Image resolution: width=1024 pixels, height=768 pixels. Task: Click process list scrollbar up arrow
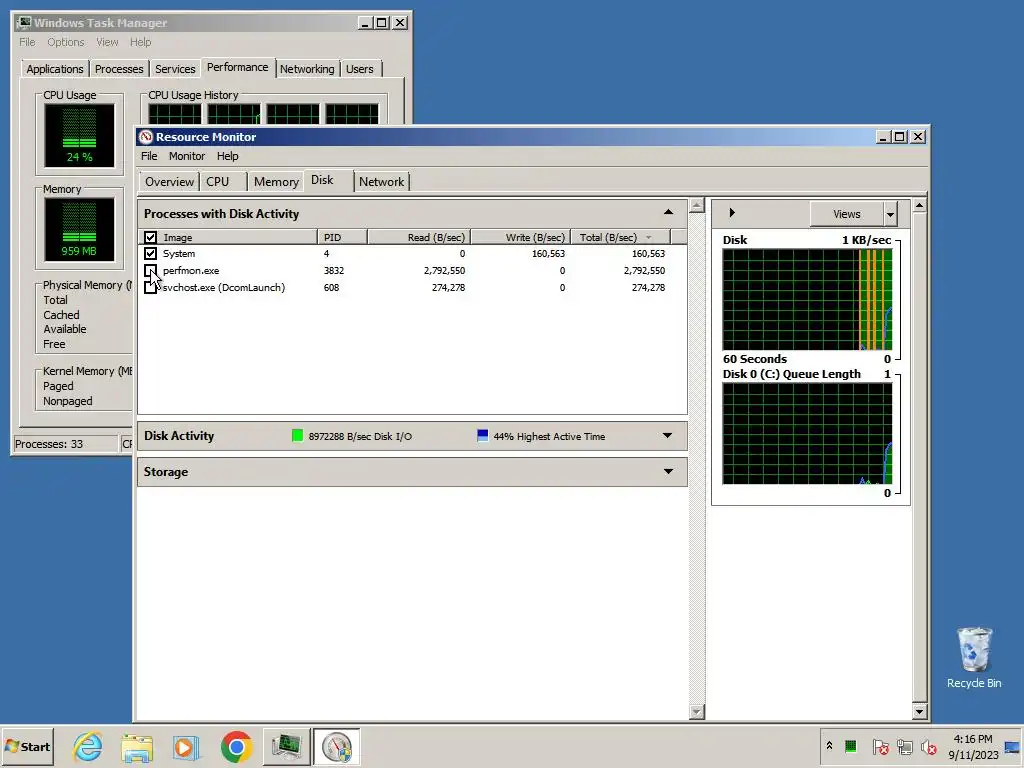(x=697, y=206)
